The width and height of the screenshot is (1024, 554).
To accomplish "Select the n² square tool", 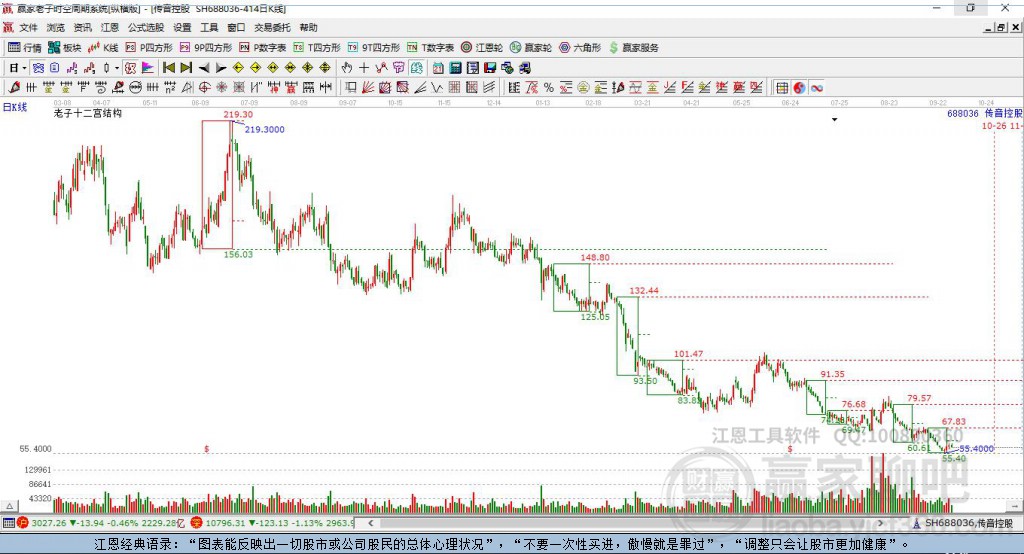I will [170, 88].
